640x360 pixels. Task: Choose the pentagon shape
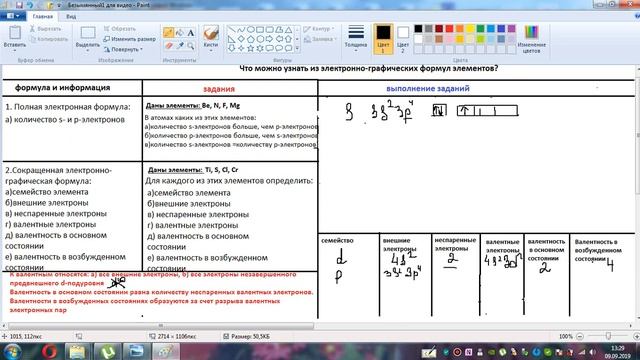(x=250, y=39)
